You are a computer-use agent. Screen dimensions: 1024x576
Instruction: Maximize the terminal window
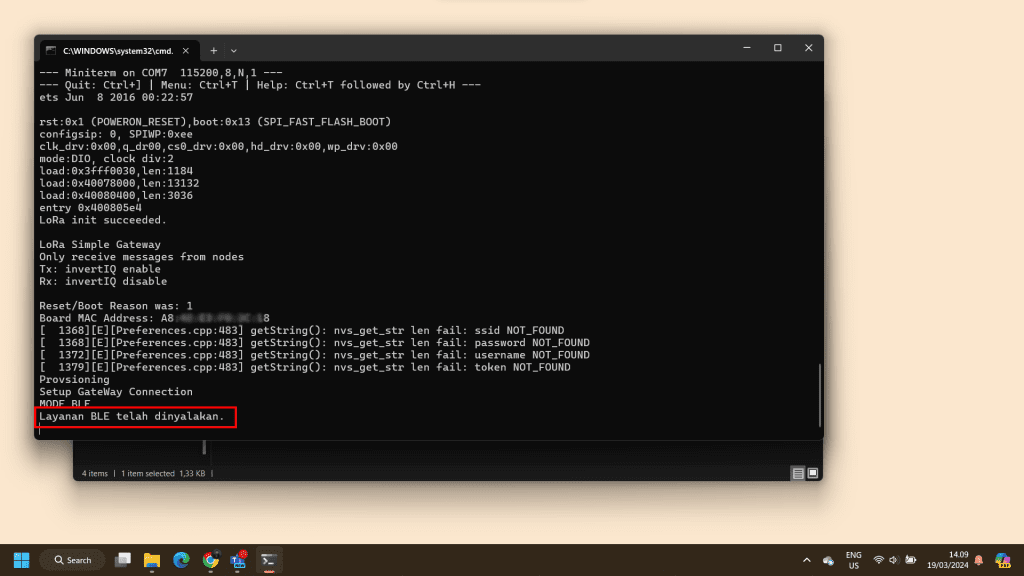coord(777,48)
